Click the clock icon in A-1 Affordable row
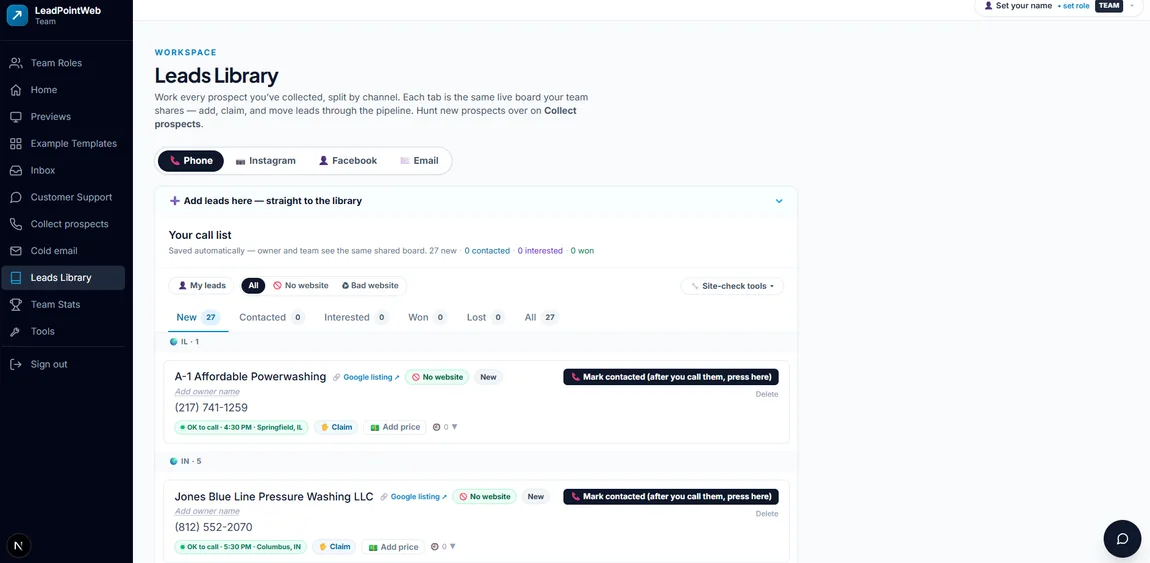Image resolution: width=1150 pixels, height=563 pixels. coord(436,427)
